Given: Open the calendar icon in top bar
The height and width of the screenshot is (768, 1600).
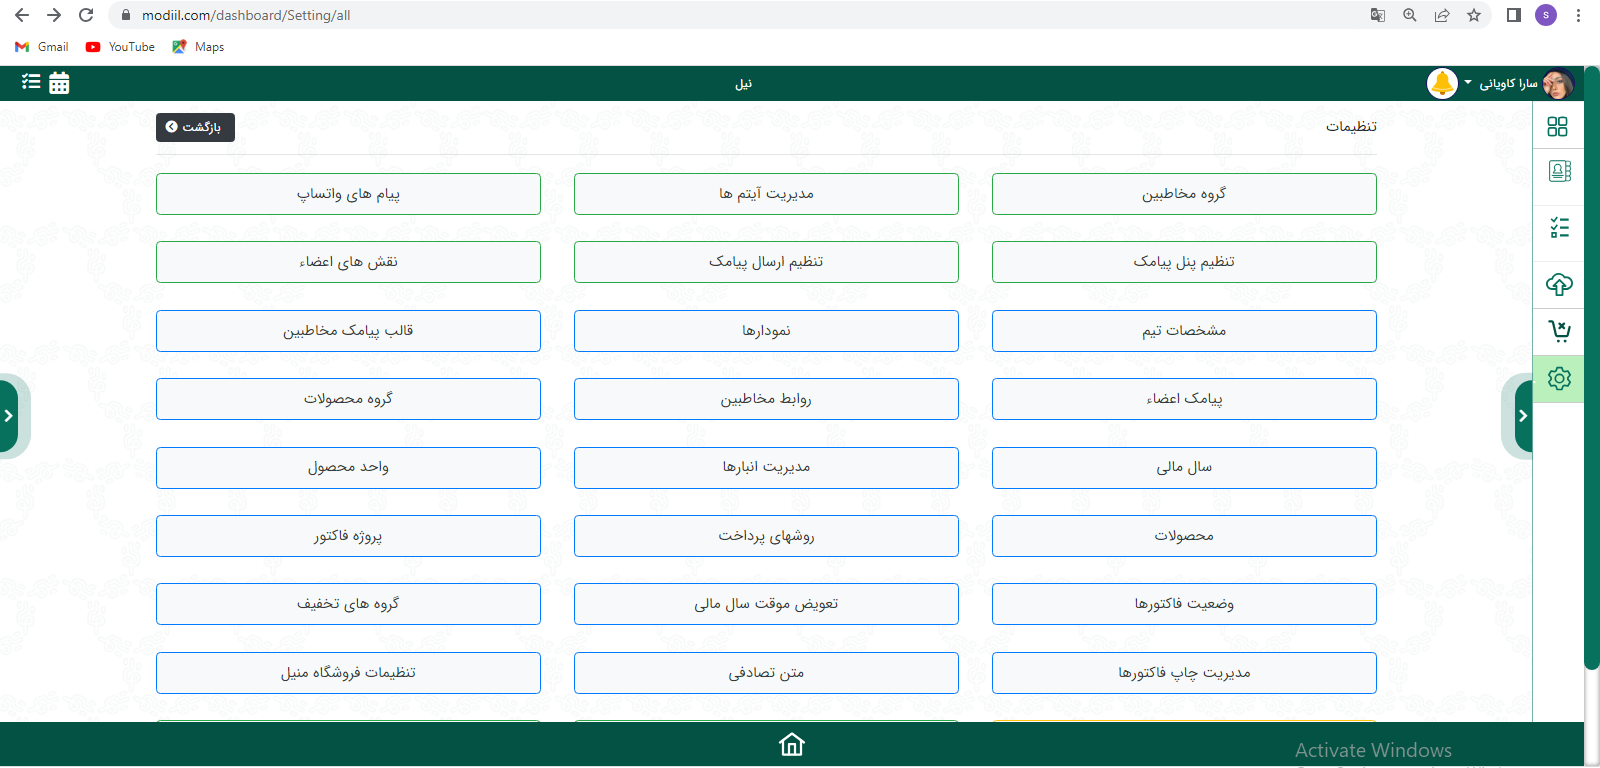Looking at the screenshot, I should point(59,83).
